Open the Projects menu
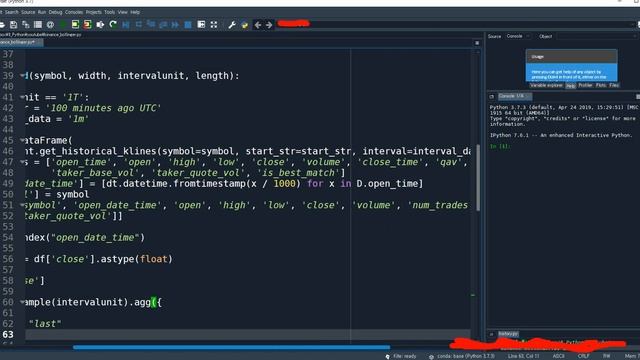Image resolution: width=640 pixels, height=360 pixels. [x=93, y=12]
